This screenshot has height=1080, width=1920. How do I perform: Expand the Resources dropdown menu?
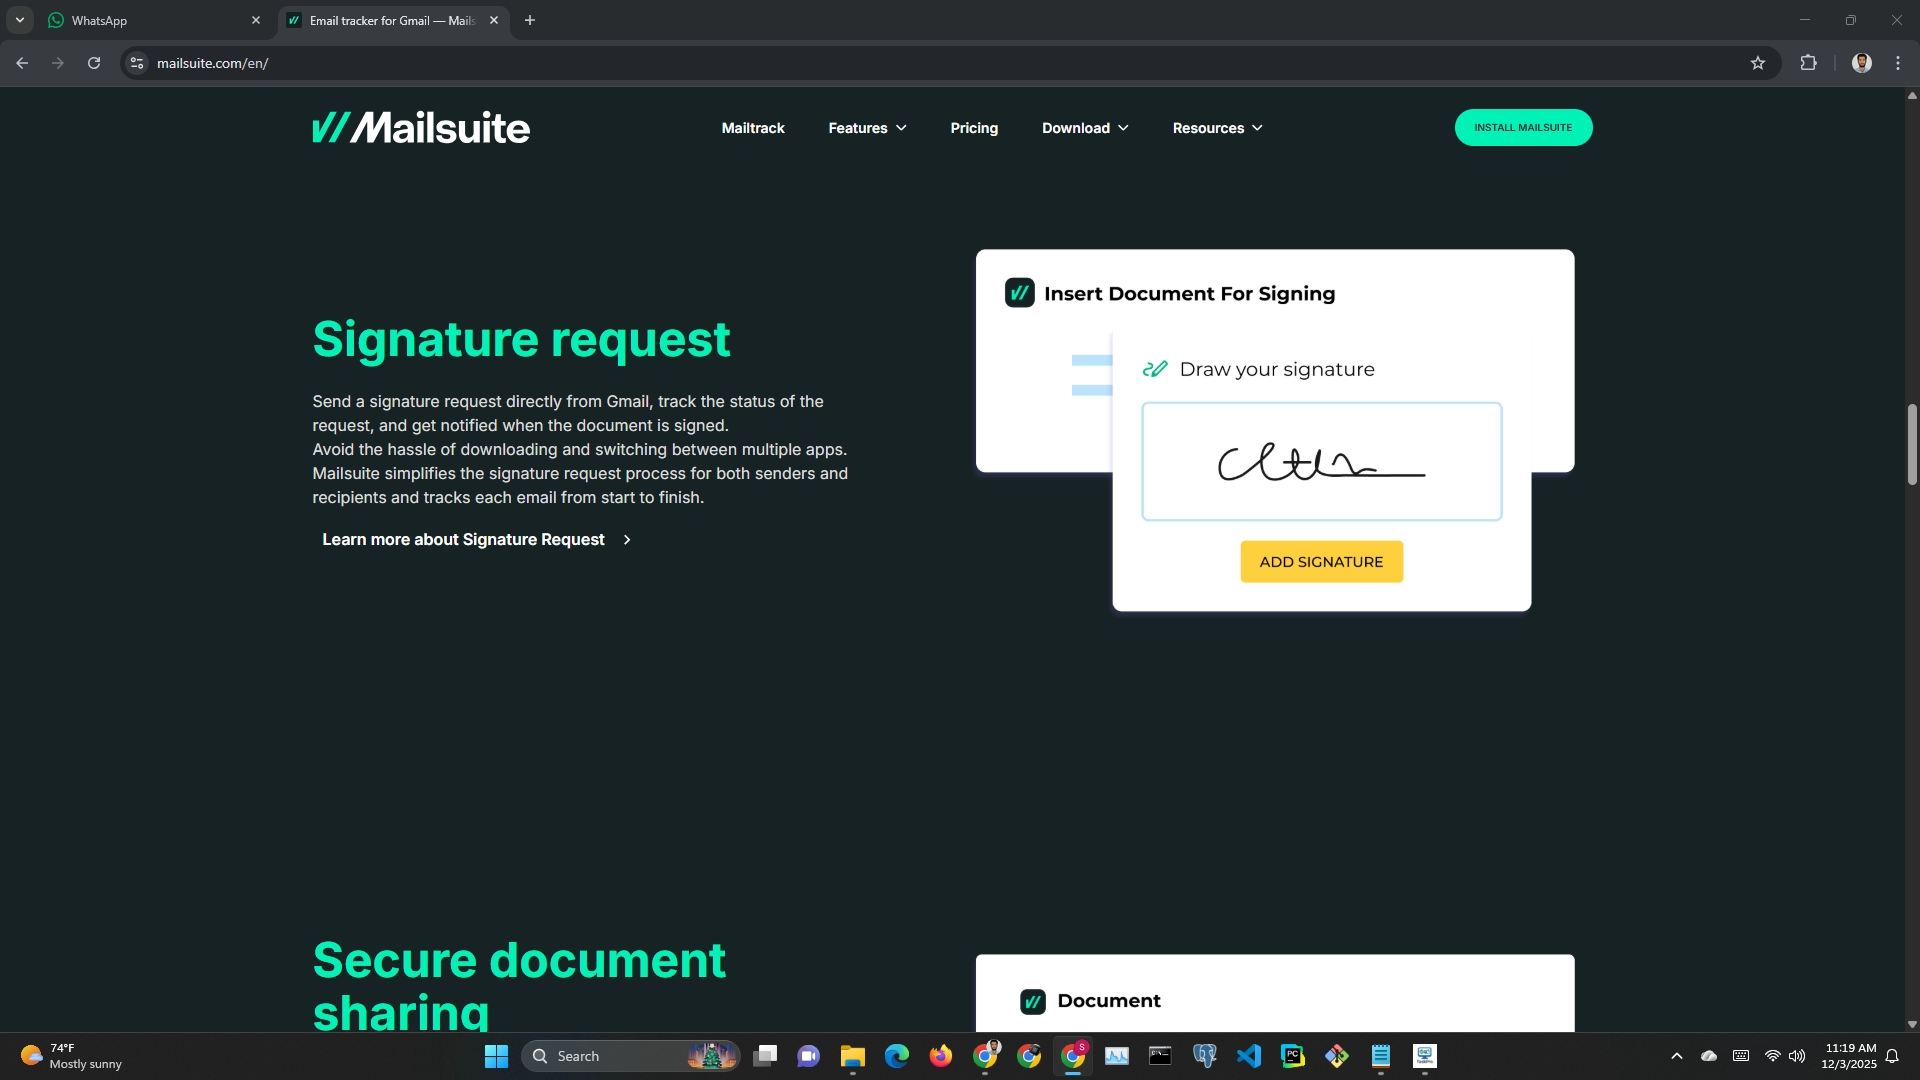pos(1217,128)
